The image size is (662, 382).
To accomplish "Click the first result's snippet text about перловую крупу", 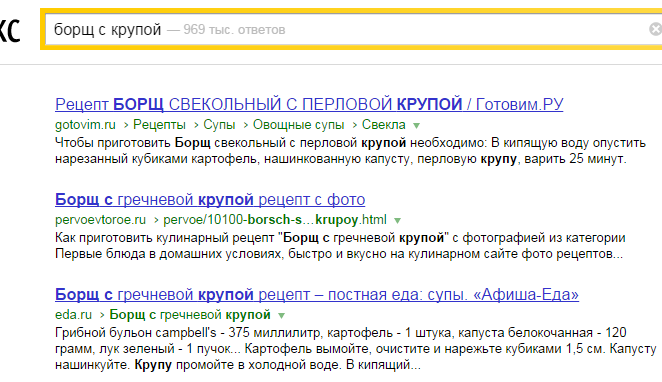I will point(350,151).
